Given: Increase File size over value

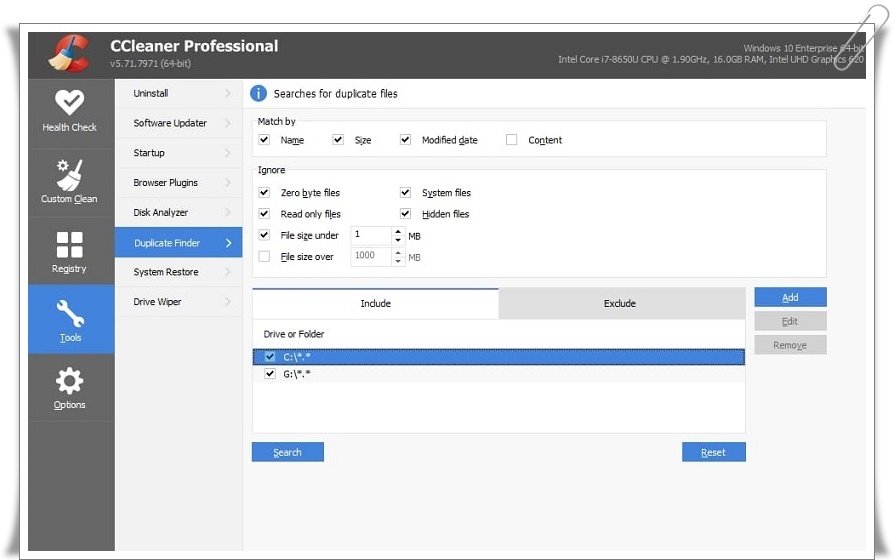Looking at the screenshot, I should [x=398, y=252].
